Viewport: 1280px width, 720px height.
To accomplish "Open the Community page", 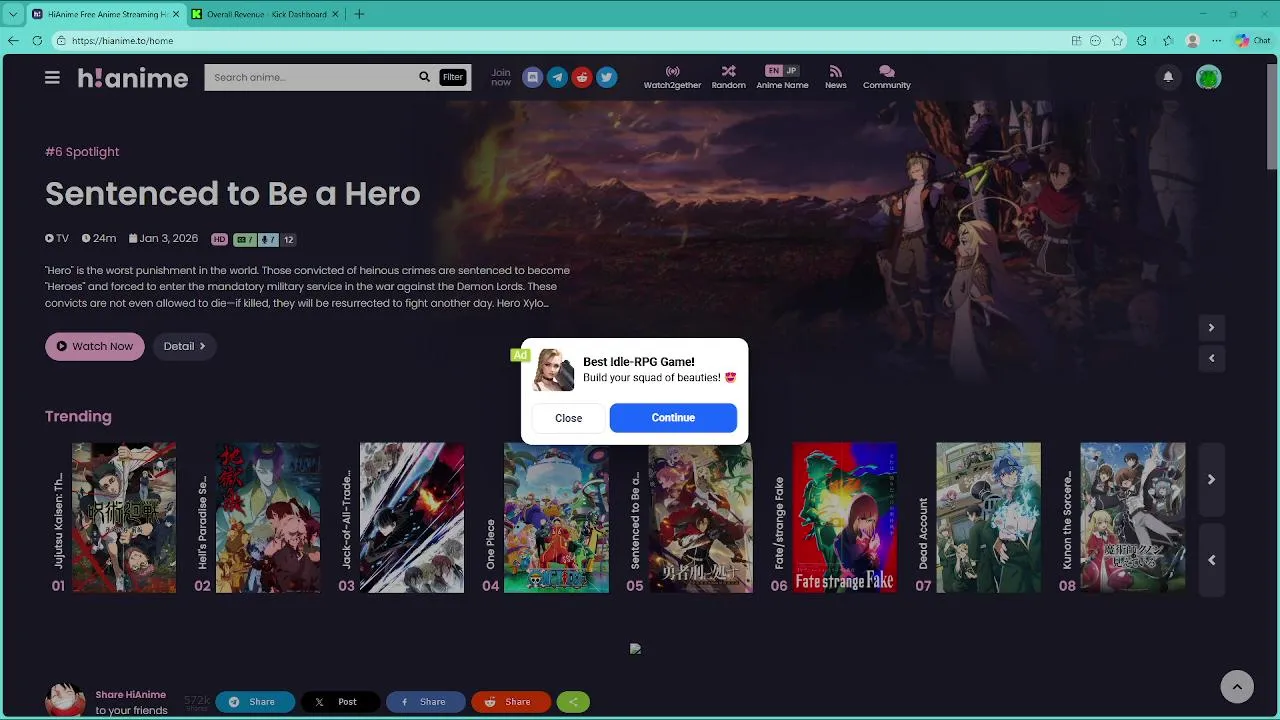I will click(x=886, y=77).
